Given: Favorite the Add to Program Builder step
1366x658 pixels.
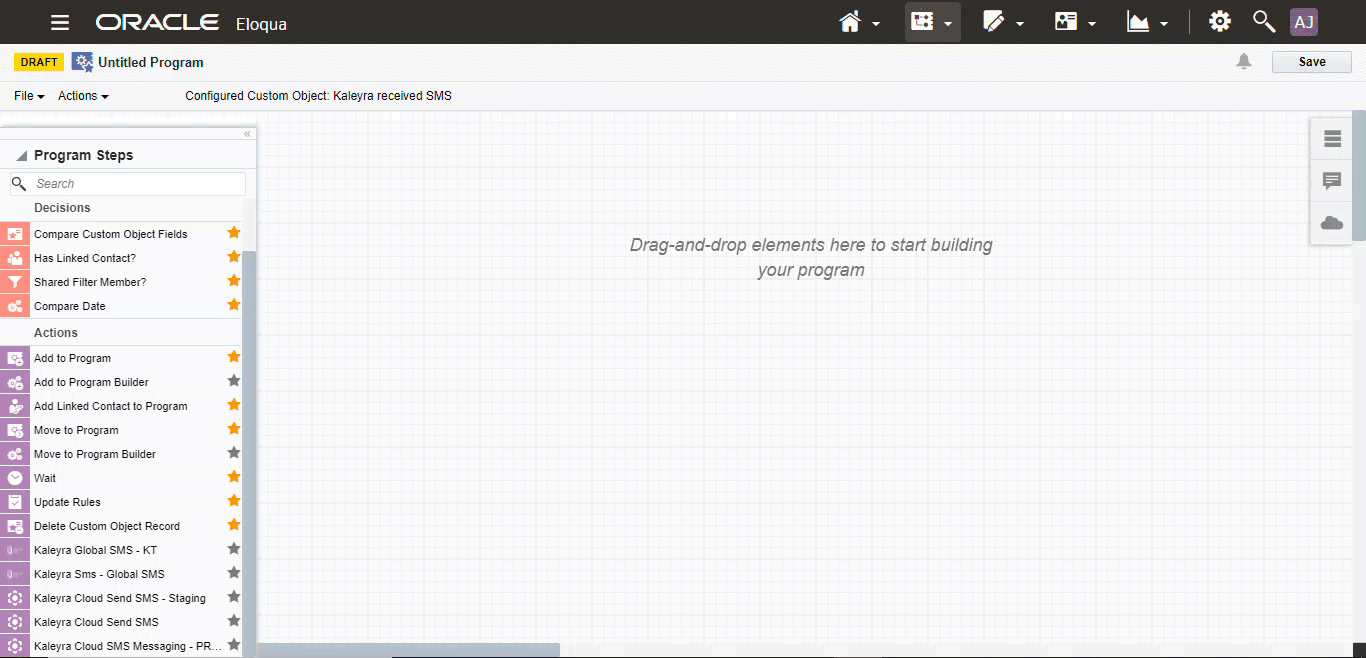Looking at the screenshot, I should (234, 381).
